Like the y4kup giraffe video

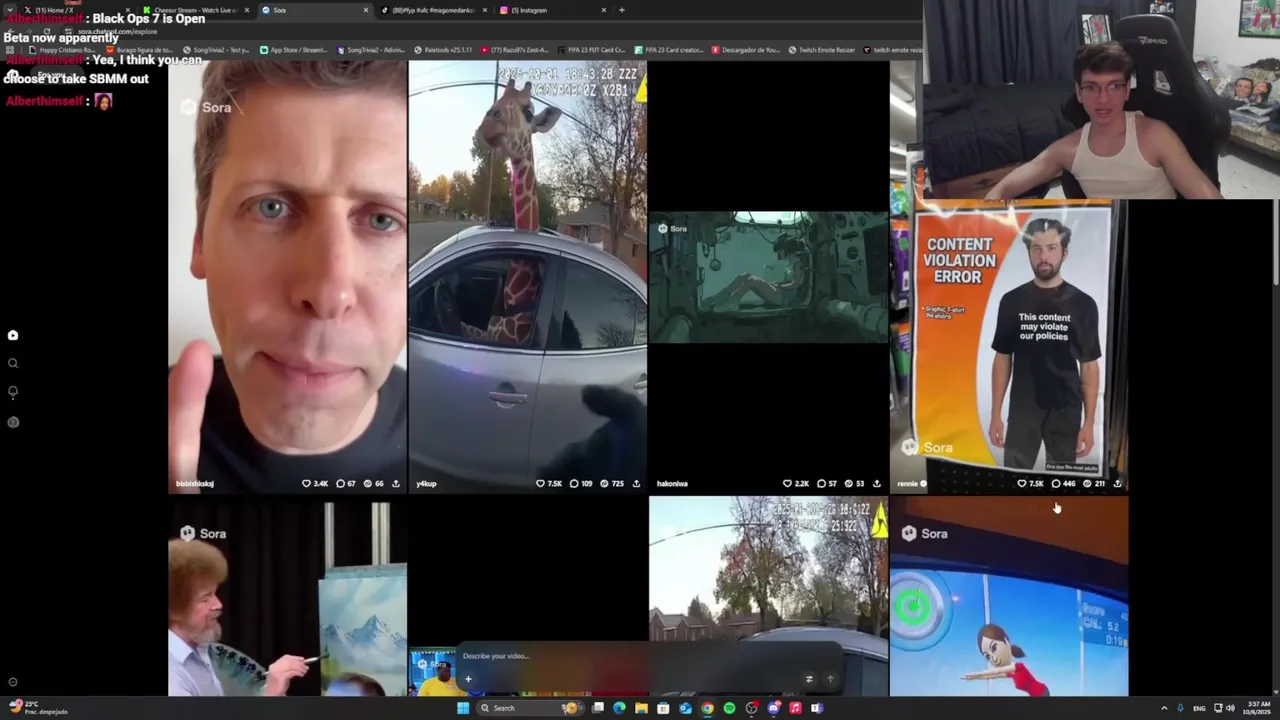pos(540,484)
